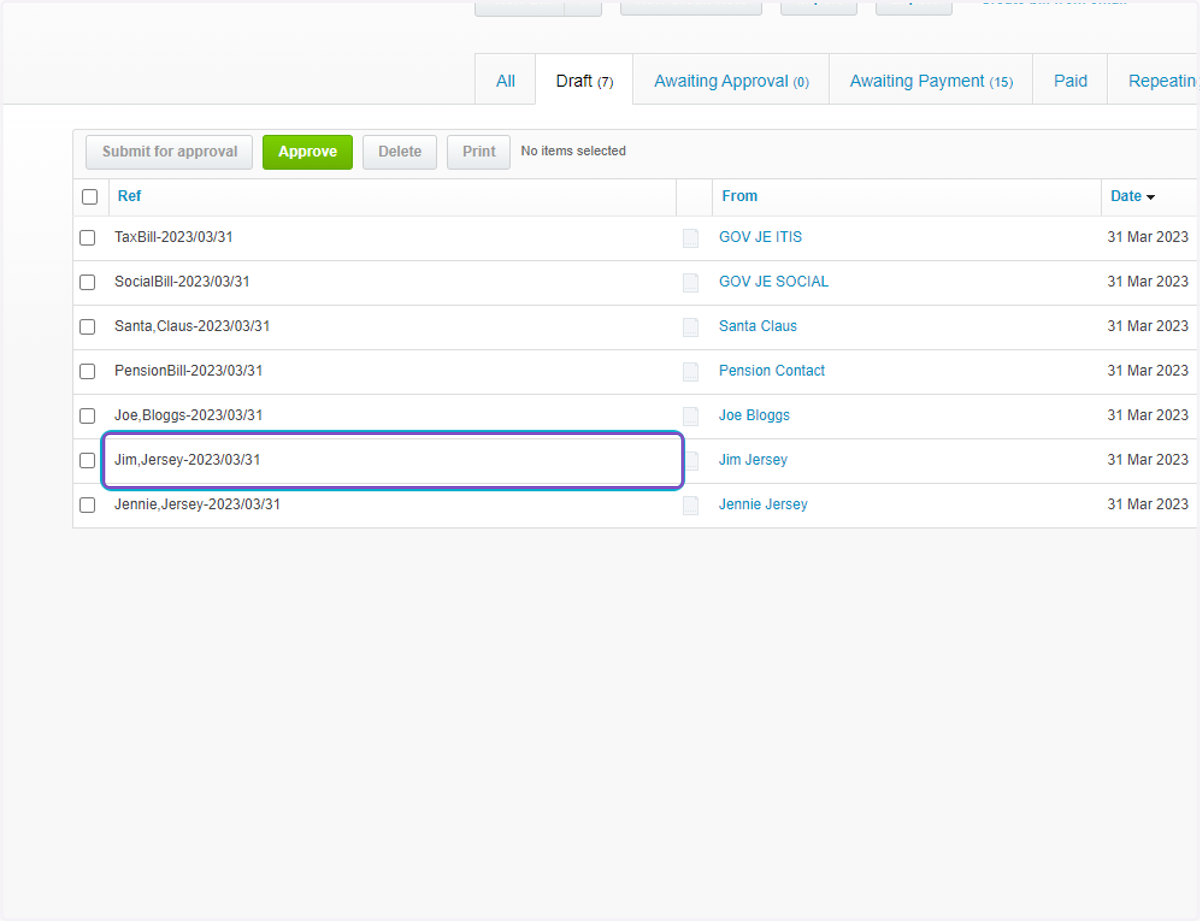
Task: Tick checkbox for Jennie,Jersey-2023/03/31
Action: [88, 505]
